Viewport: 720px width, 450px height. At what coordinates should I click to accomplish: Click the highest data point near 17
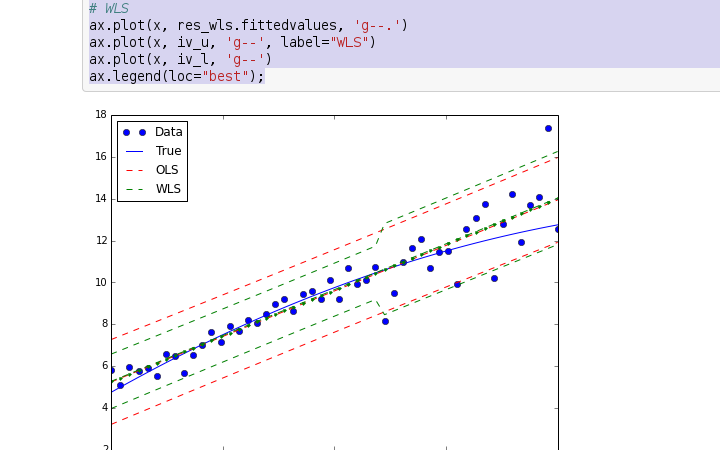coord(548,128)
